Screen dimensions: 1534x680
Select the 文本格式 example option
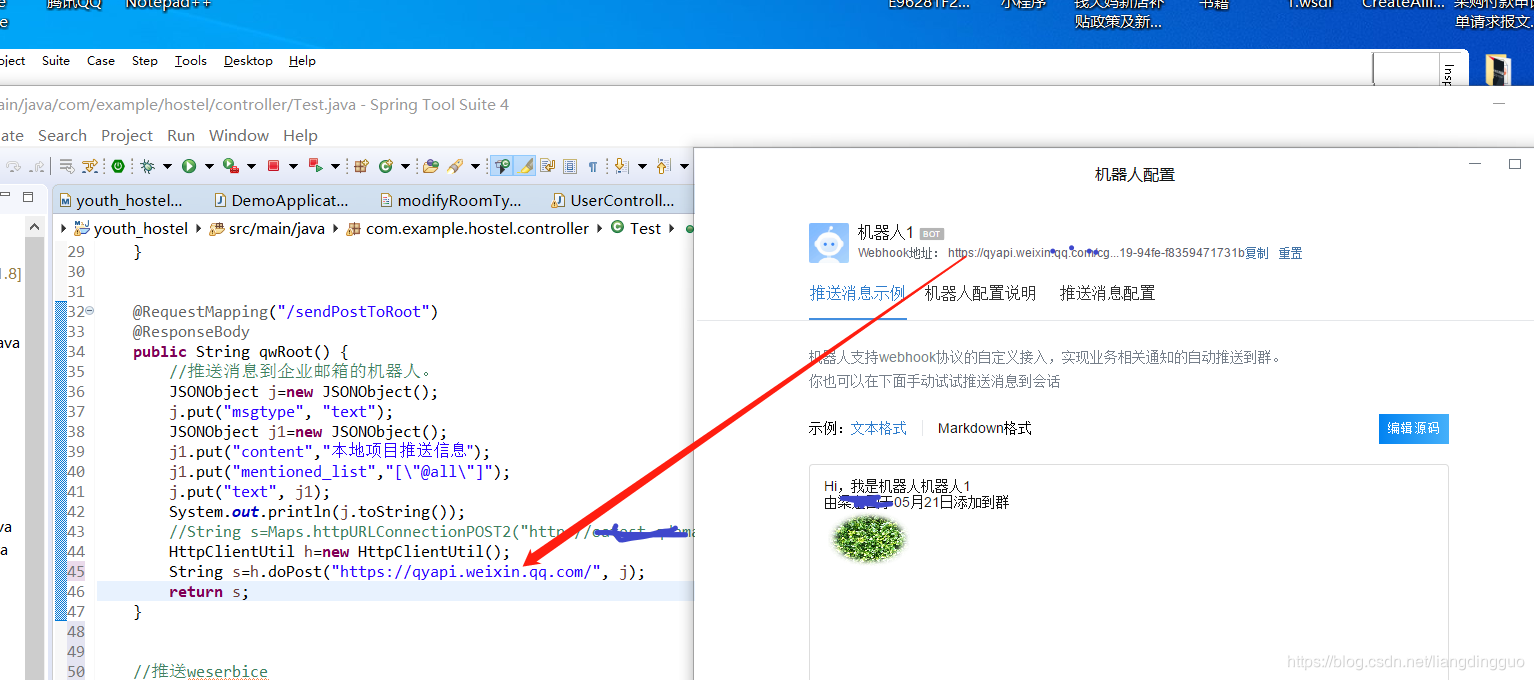point(878,427)
